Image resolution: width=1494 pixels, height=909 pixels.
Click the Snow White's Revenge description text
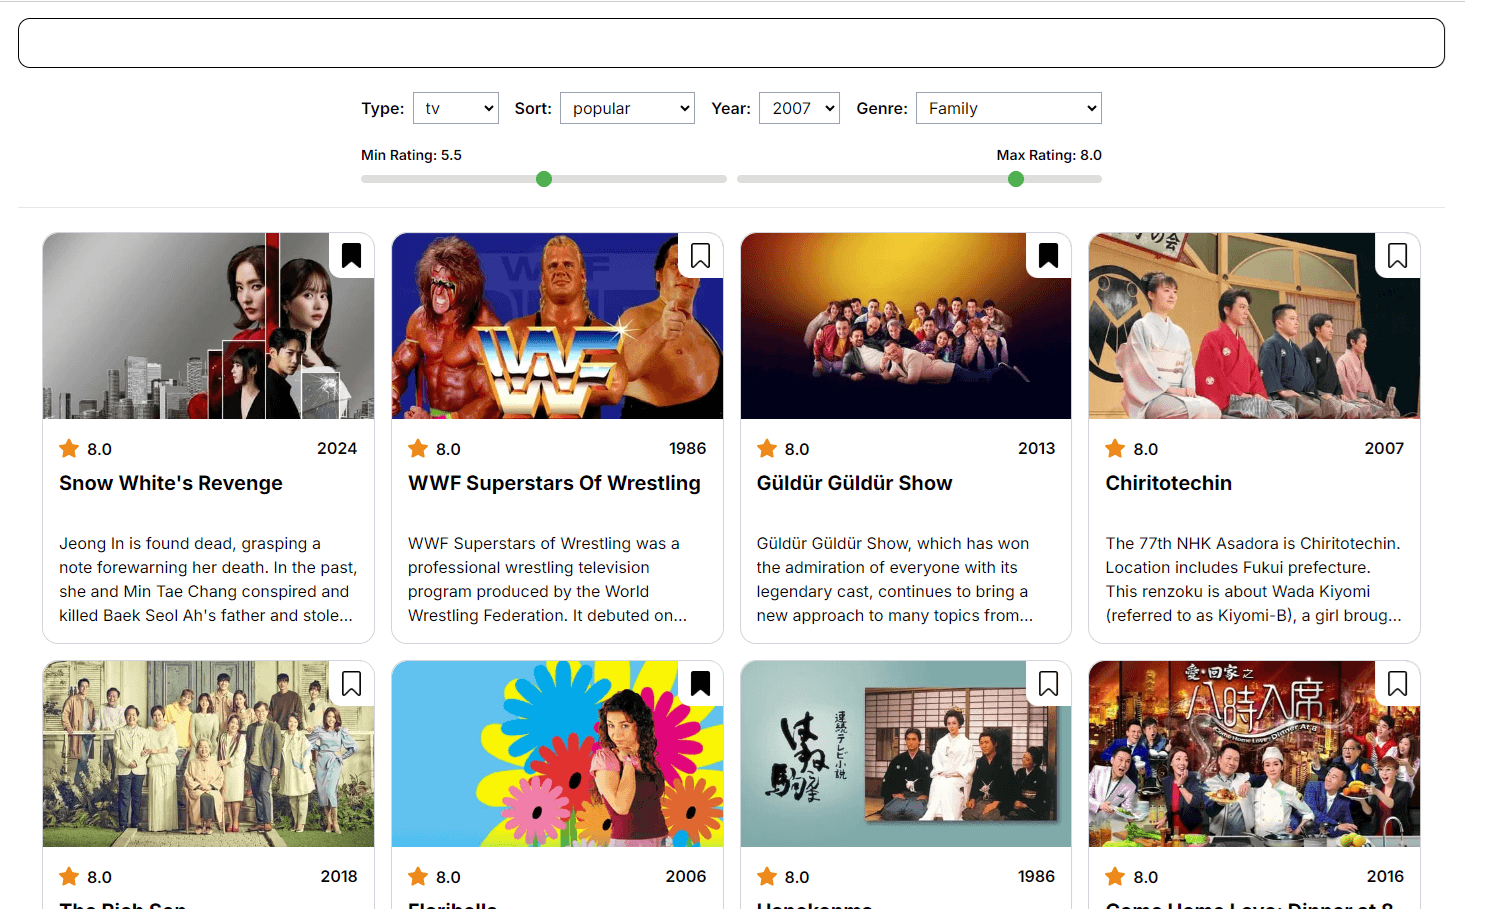point(208,579)
